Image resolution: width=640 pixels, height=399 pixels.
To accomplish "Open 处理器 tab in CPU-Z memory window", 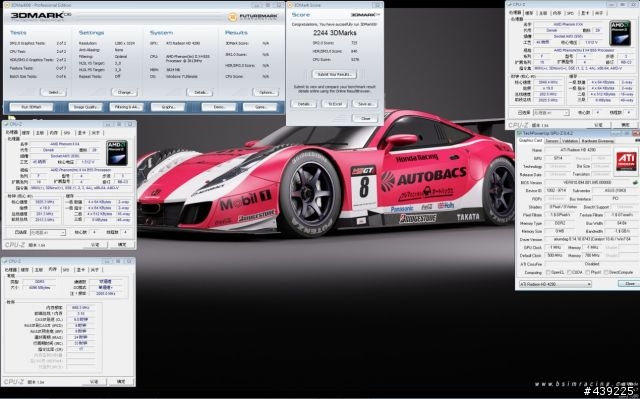I will (11, 270).
